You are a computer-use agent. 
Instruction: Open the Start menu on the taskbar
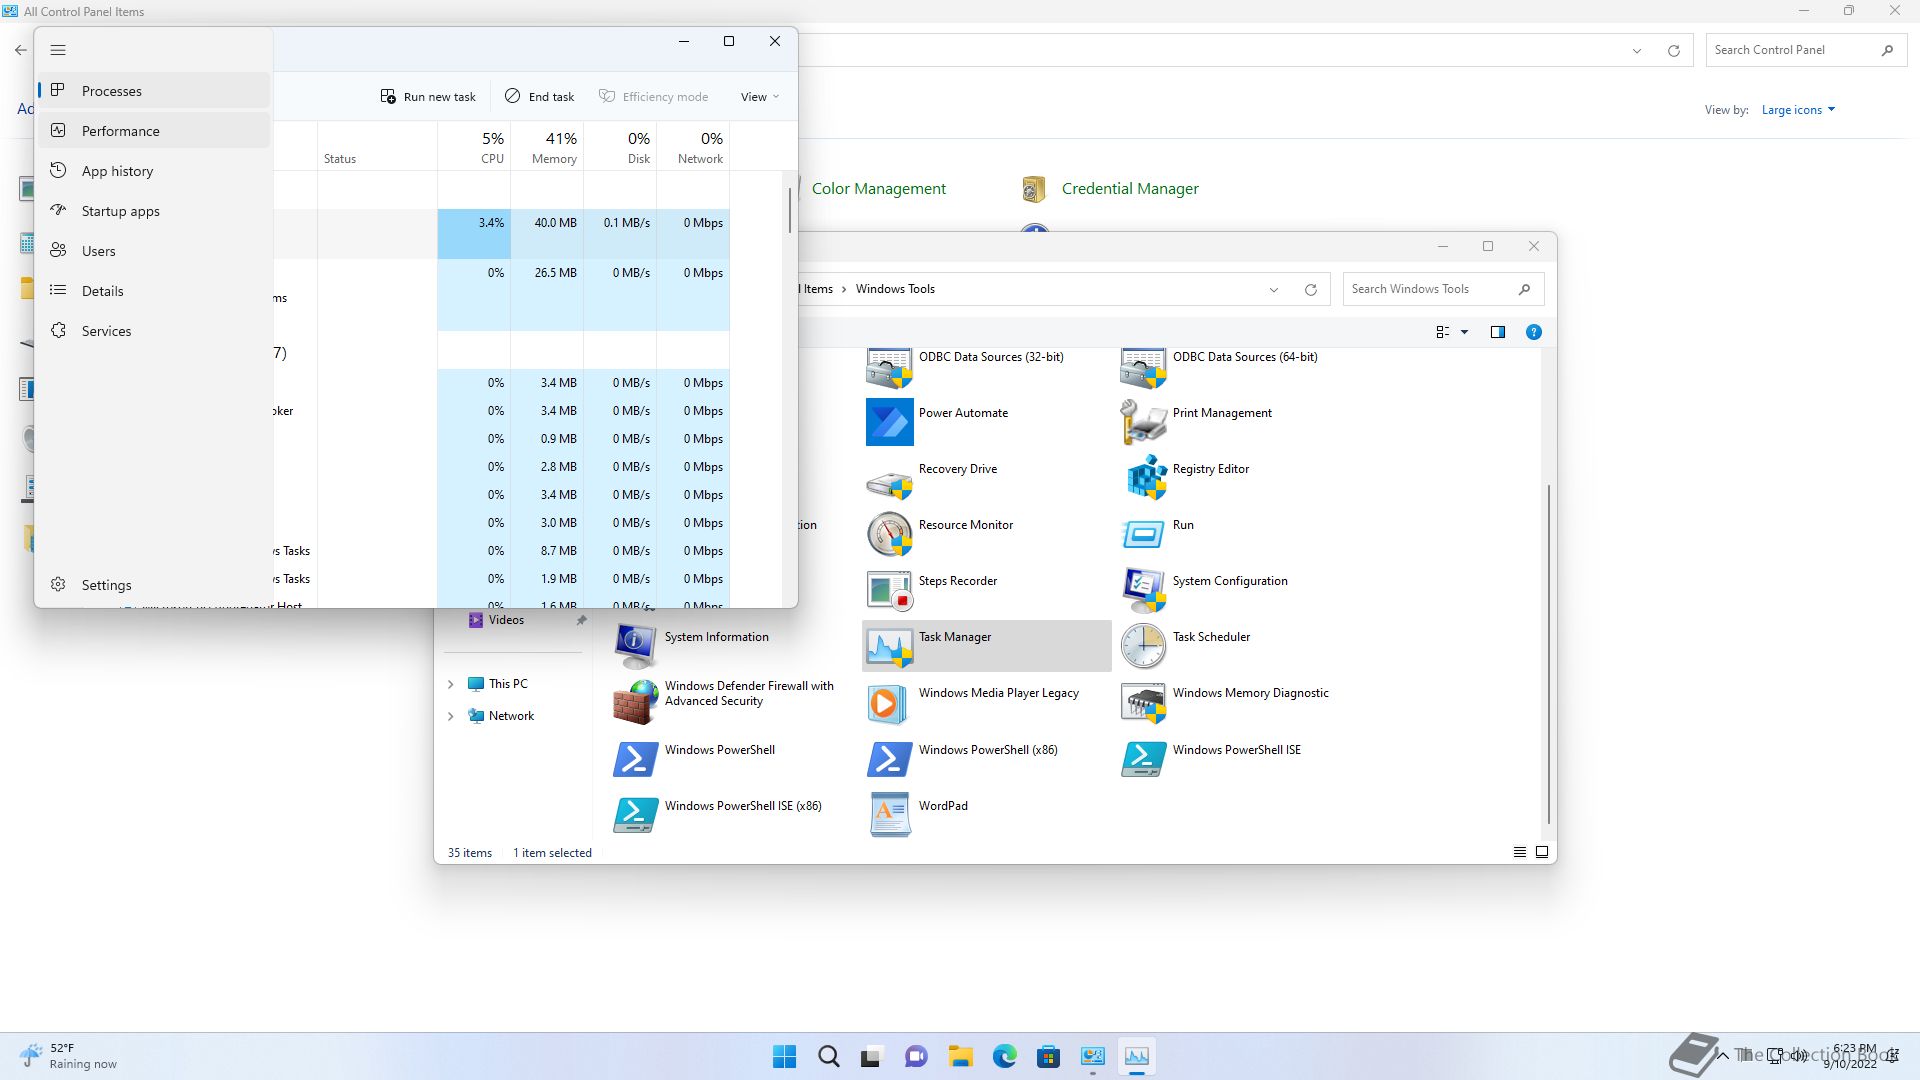(785, 1056)
